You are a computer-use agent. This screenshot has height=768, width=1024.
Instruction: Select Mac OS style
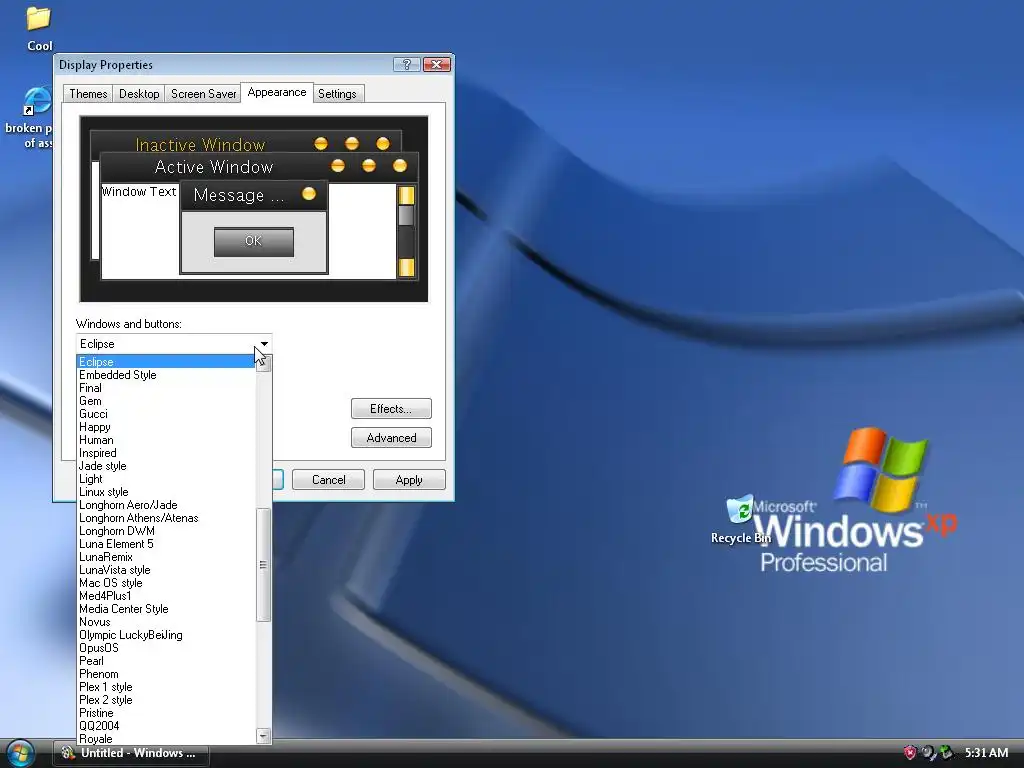pyautogui.click(x=165, y=583)
